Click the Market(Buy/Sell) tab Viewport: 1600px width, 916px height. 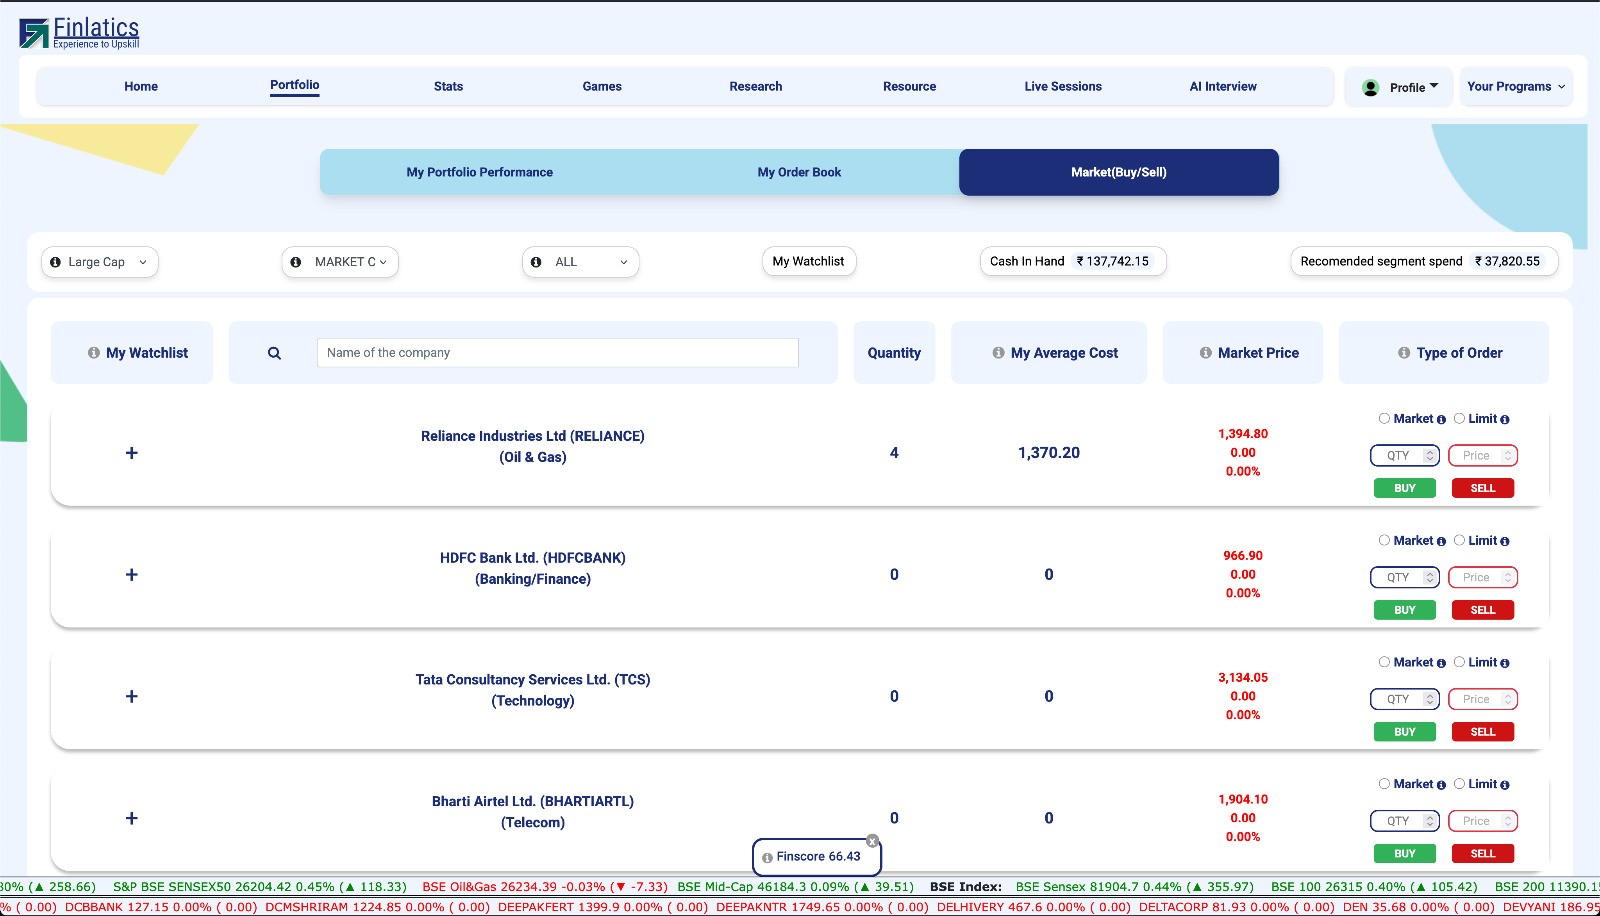(x=1119, y=172)
